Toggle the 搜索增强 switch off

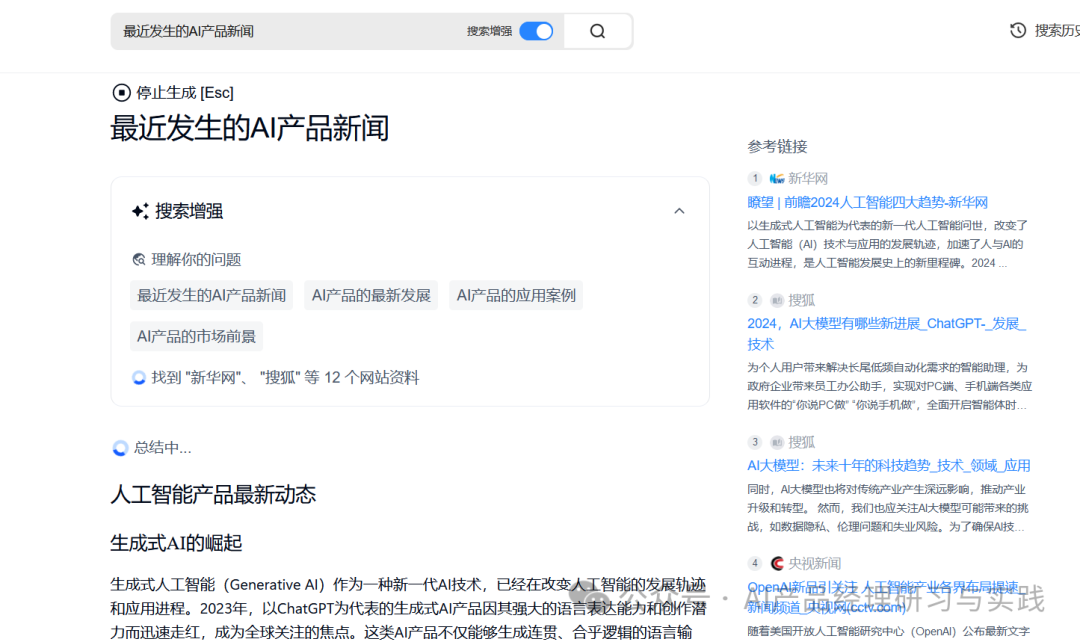pyautogui.click(x=536, y=31)
